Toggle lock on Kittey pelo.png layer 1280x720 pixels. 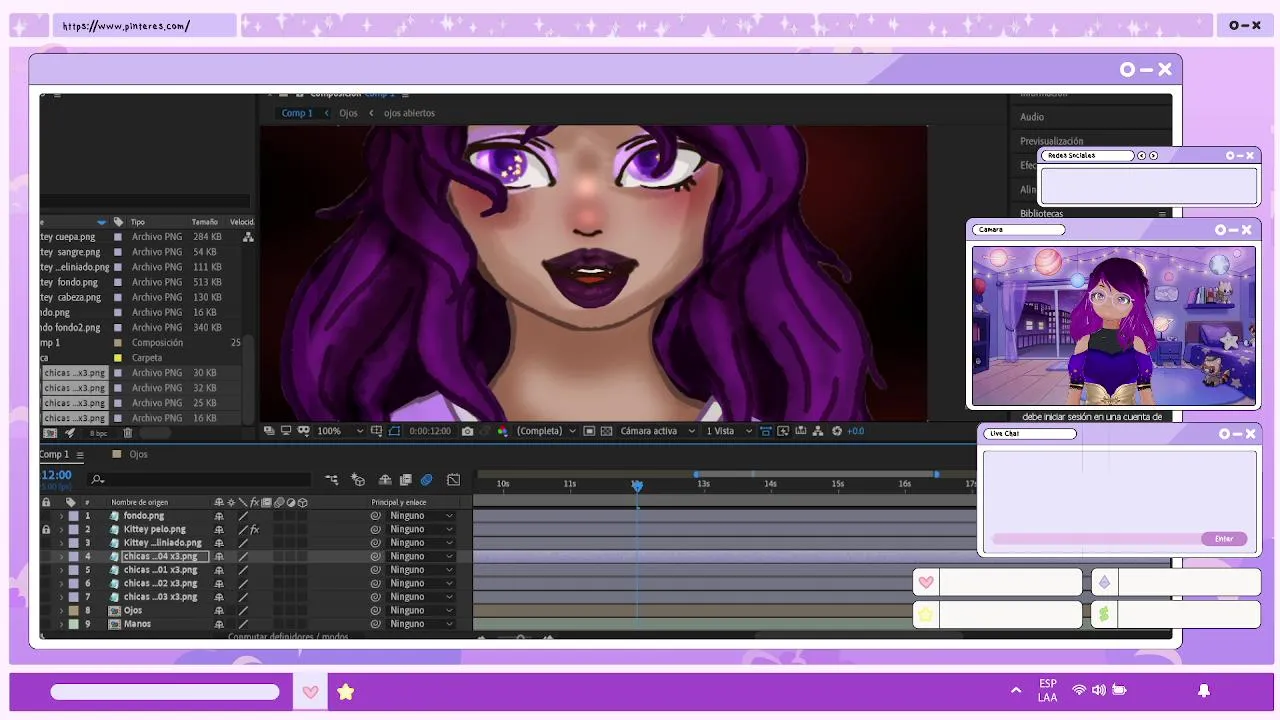click(x=46, y=529)
